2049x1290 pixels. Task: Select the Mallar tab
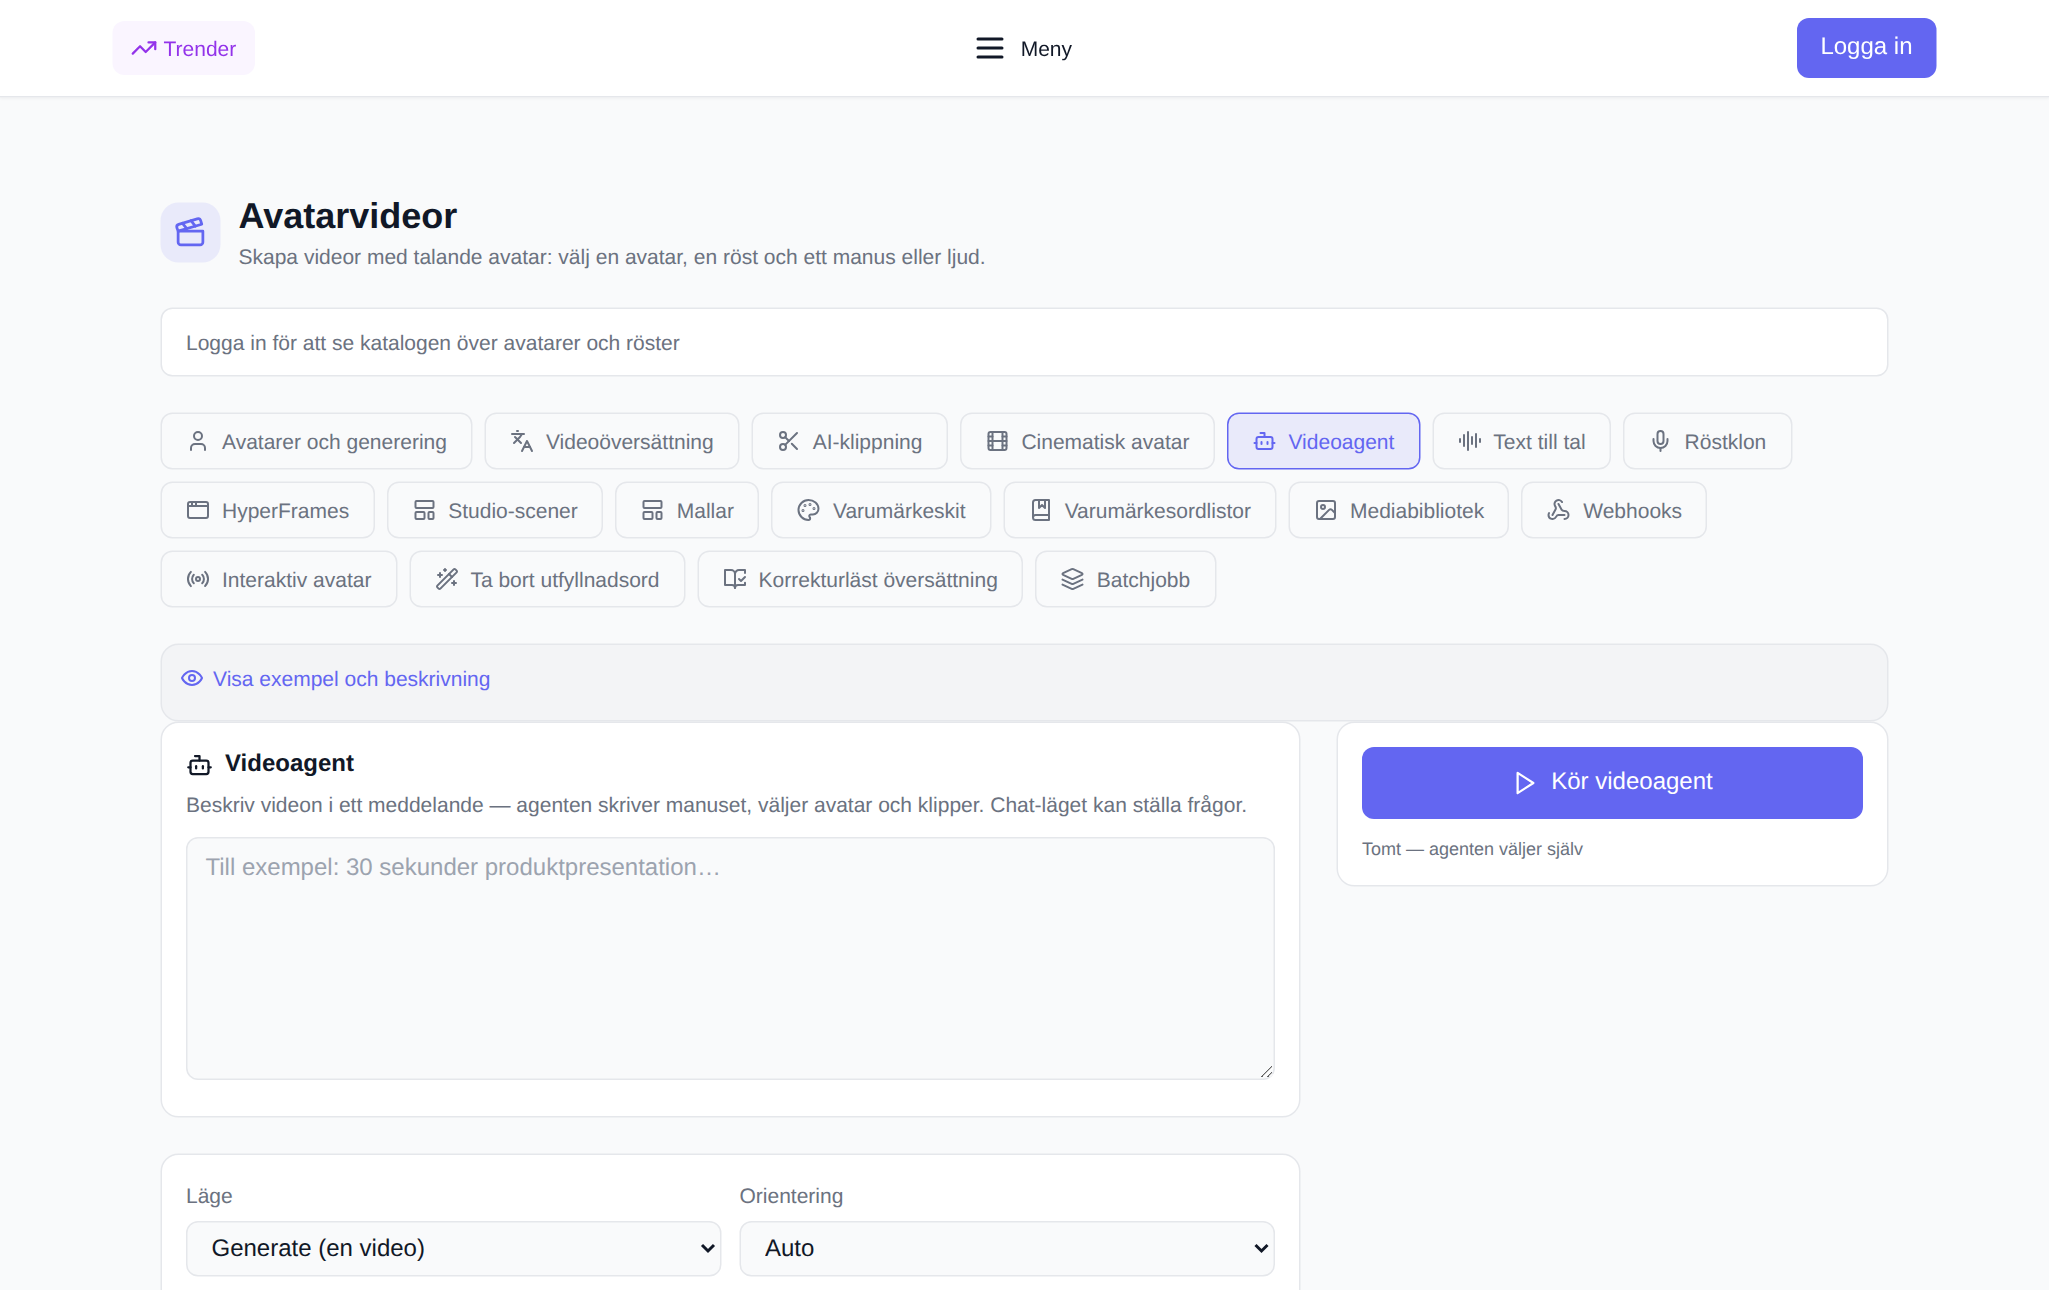(x=687, y=510)
